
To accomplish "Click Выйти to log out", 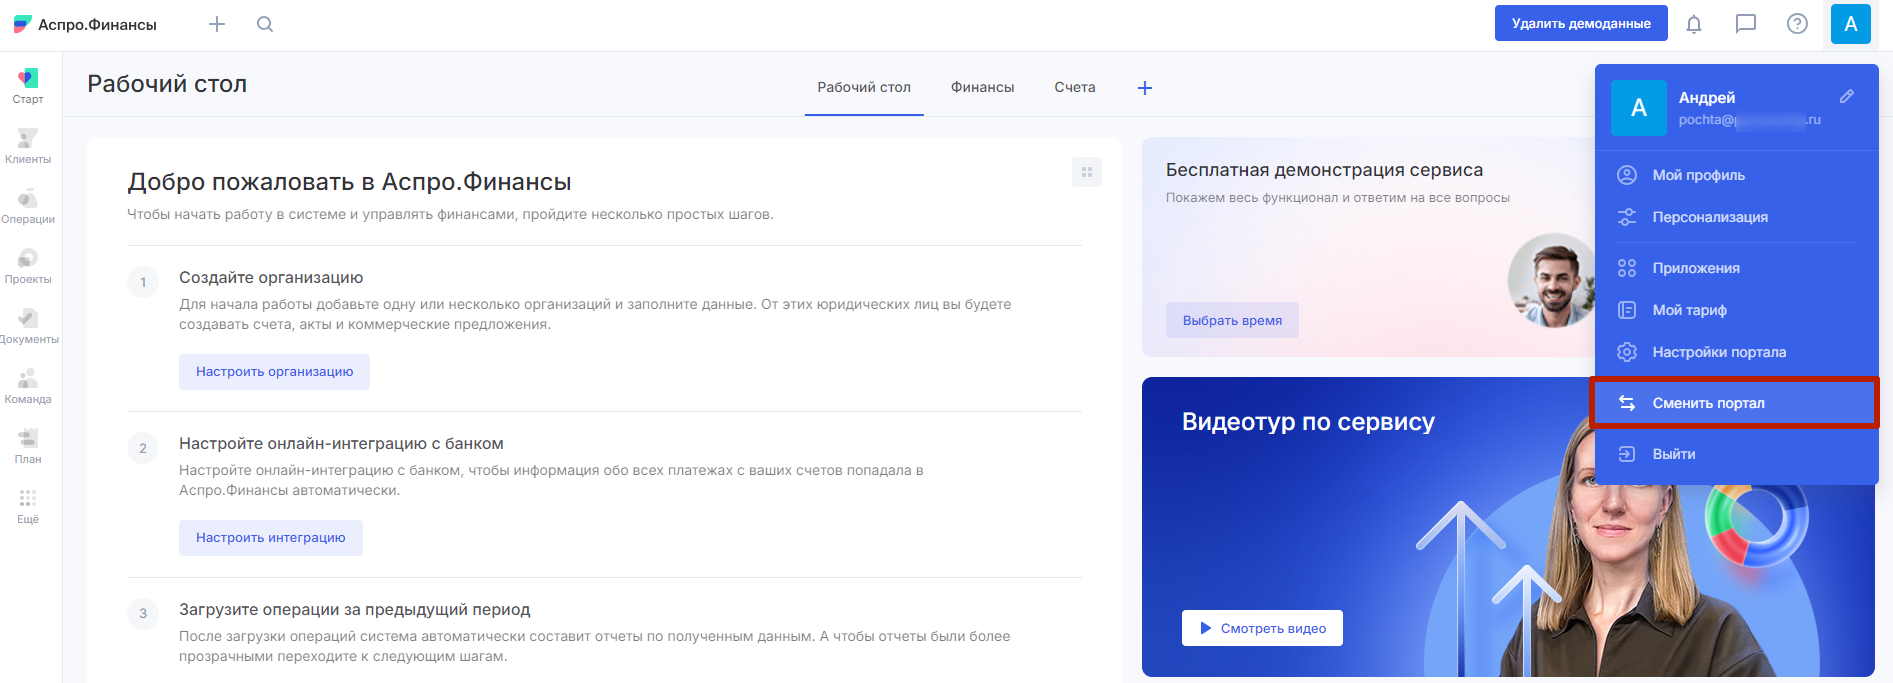I will (1673, 454).
